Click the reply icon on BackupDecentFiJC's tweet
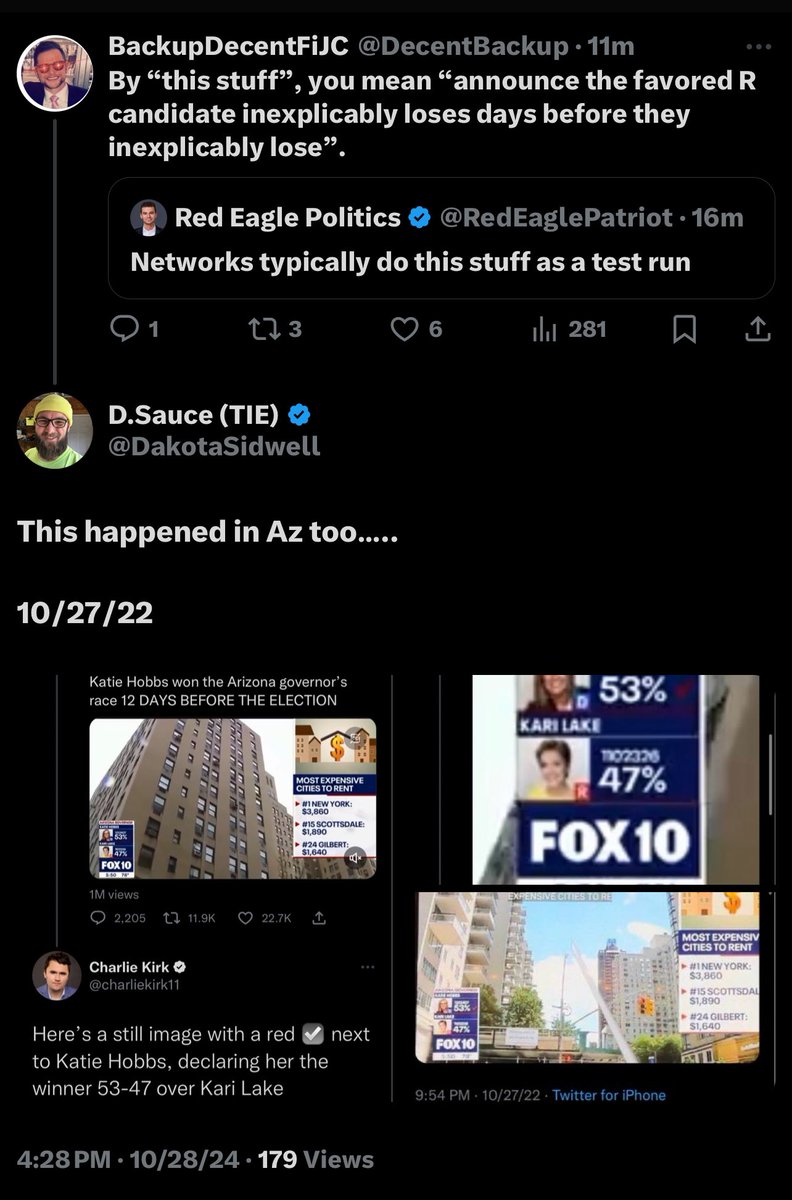792x1200 pixels. [x=125, y=329]
